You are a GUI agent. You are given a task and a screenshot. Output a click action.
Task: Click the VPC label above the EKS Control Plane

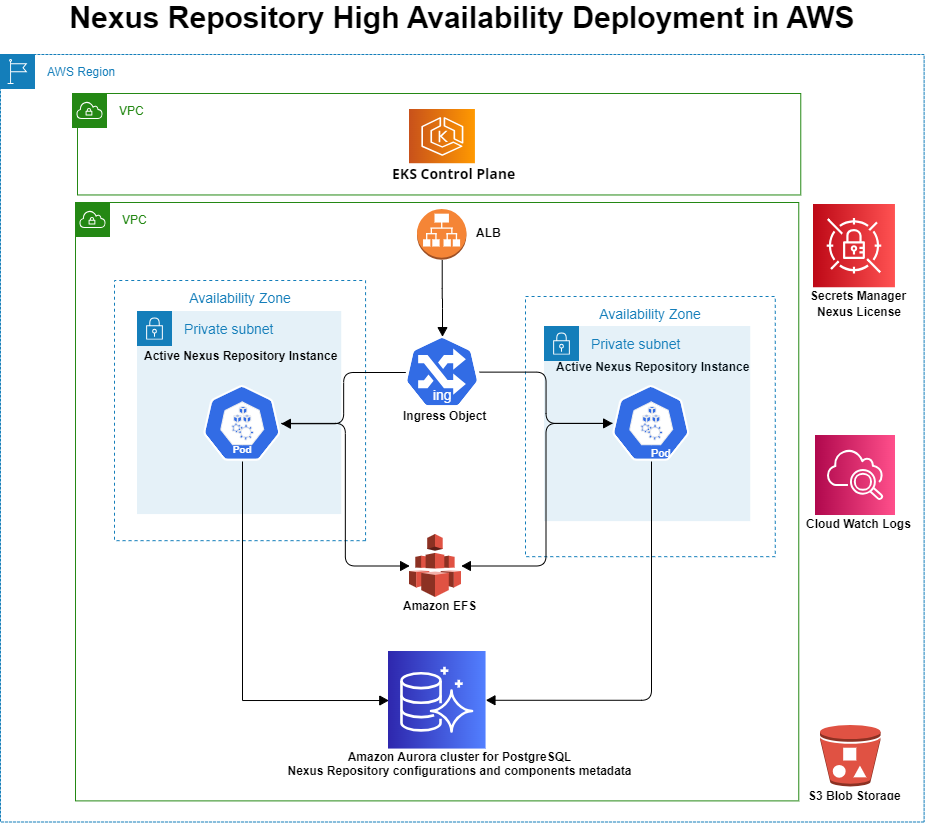[131, 110]
